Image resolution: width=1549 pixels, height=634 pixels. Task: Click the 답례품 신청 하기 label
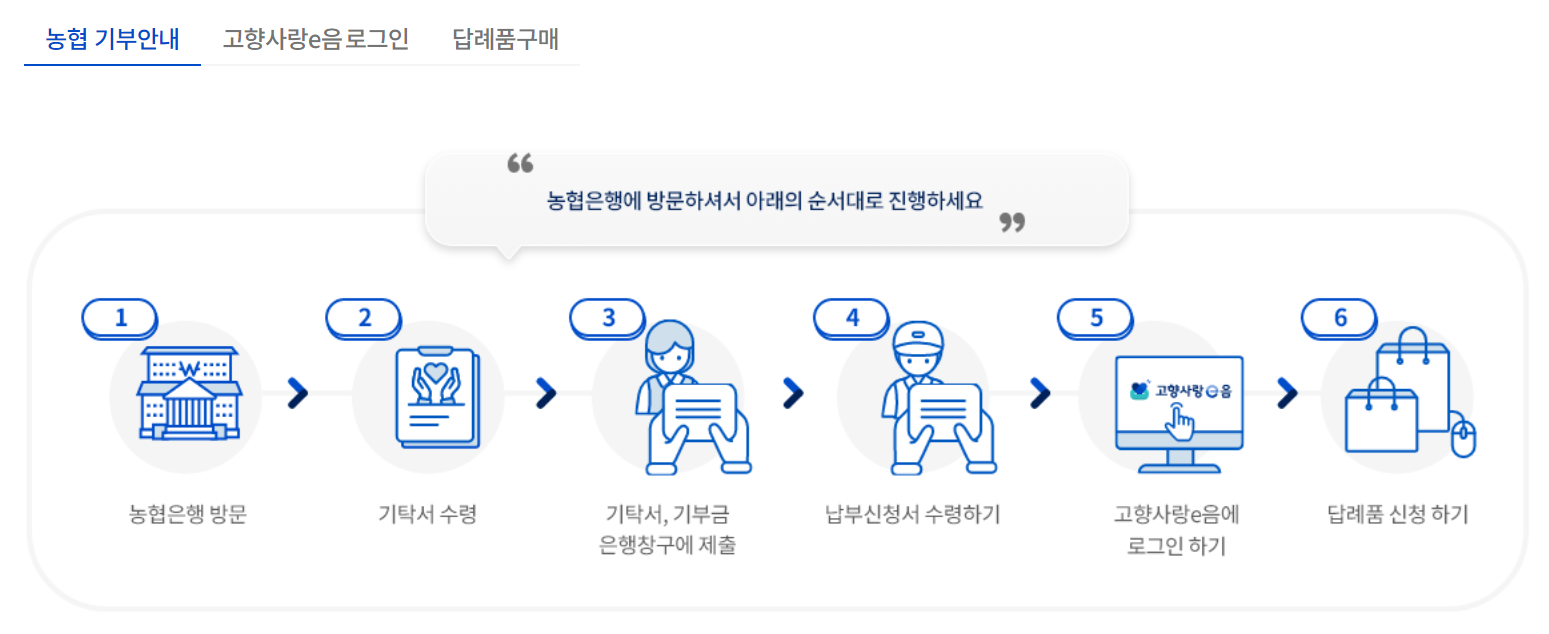[x=1397, y=515]
